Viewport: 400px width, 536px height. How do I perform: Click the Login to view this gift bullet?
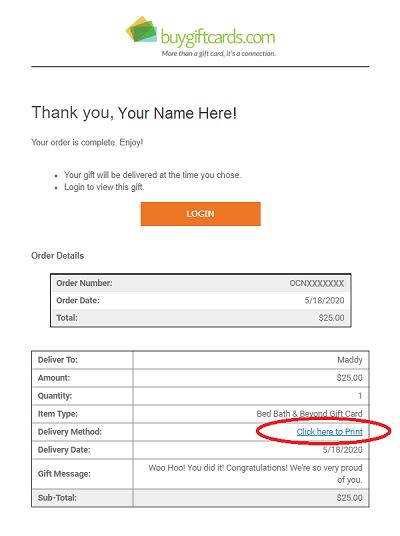pyautogui.click(x=104, y=187)
